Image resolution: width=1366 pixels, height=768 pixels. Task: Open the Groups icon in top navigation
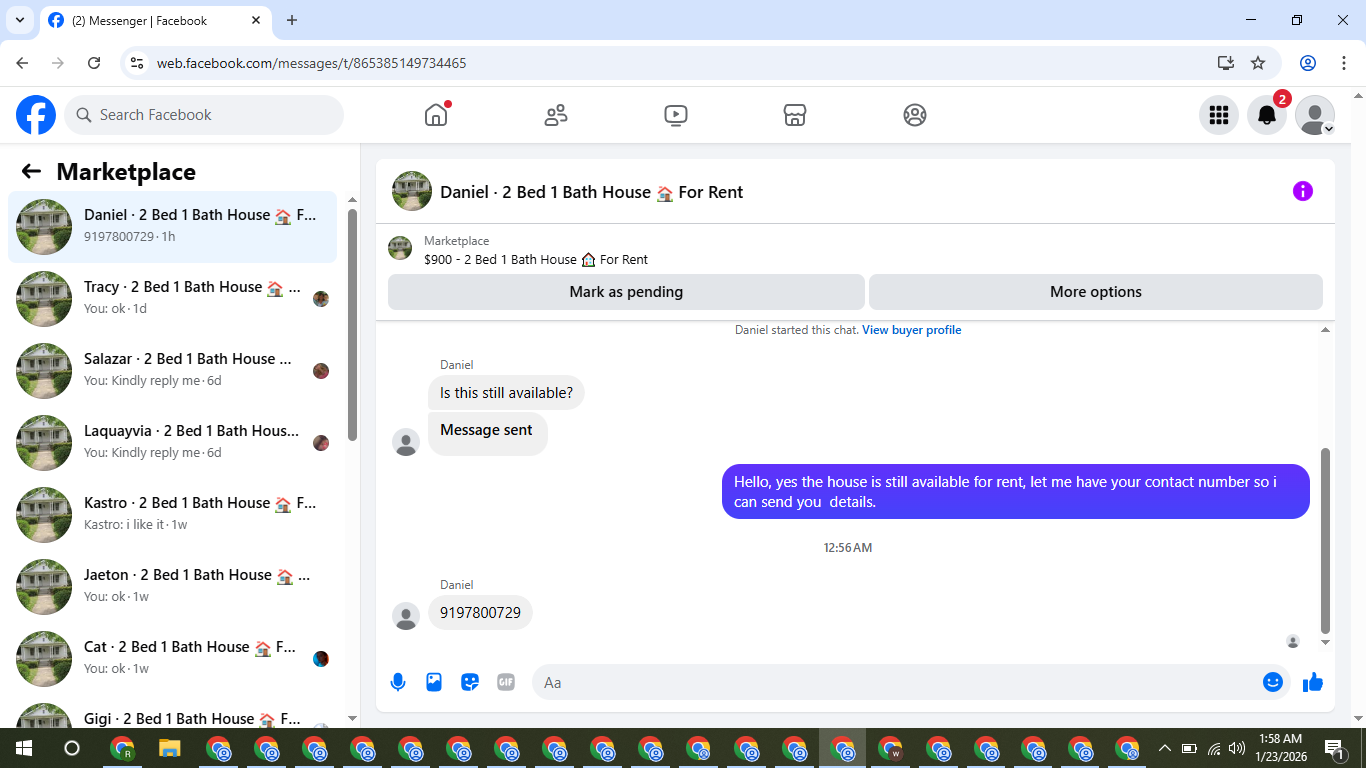(x=915, y=115)
